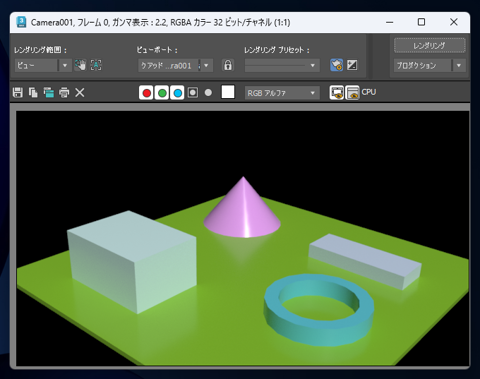Open the RGB アルファ channel dropdown
The image size is (480, 379).
tap(282, 93)
